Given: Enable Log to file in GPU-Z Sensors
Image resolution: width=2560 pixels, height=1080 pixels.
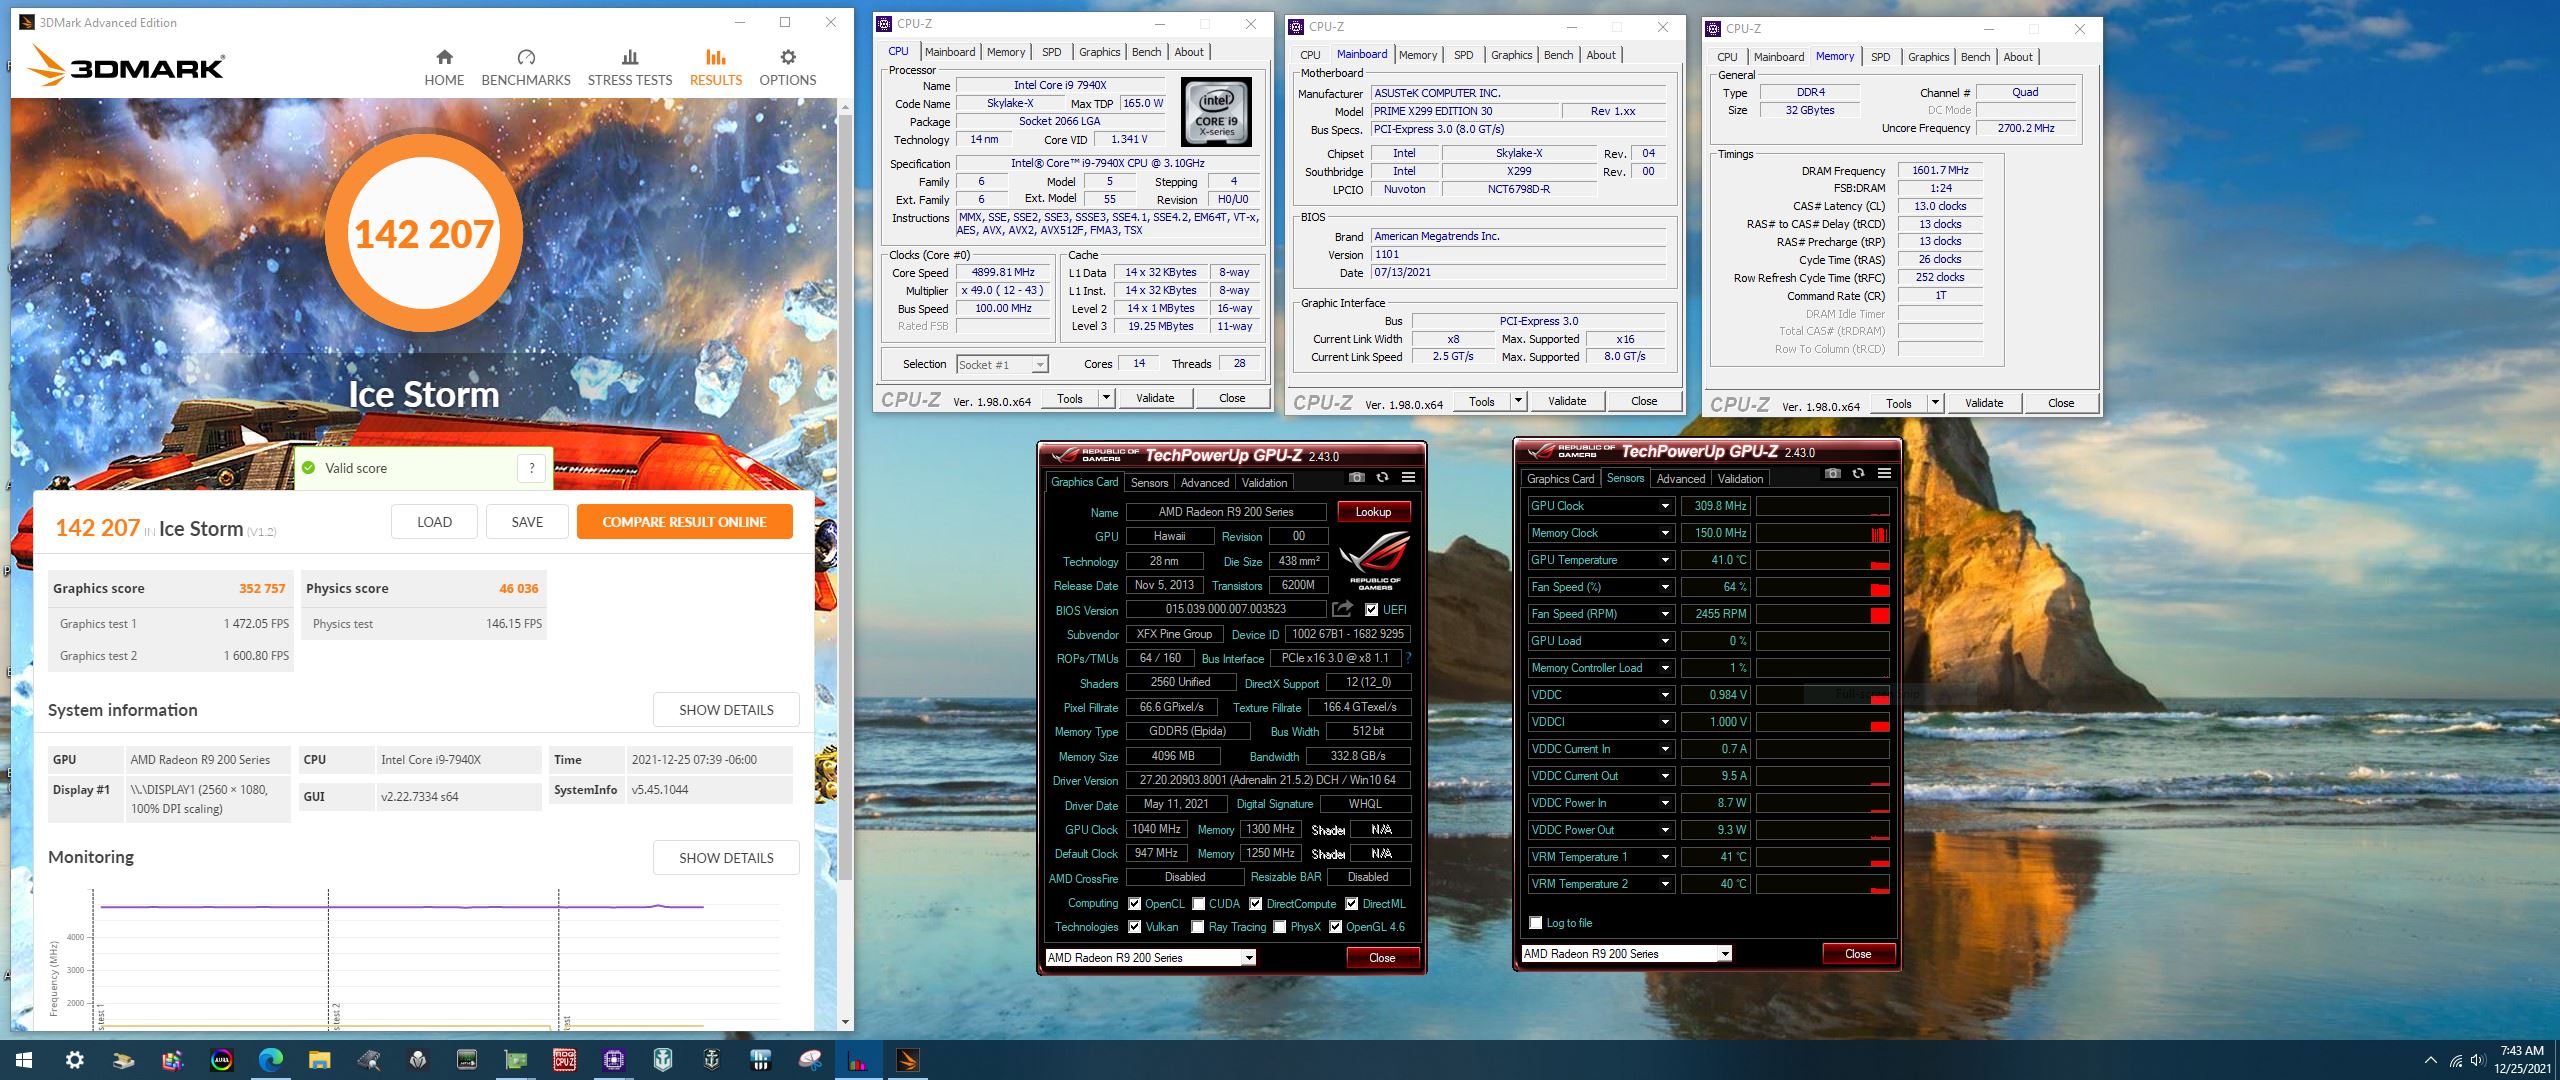Looking at the screenshot, I should tap(1535, 922).
